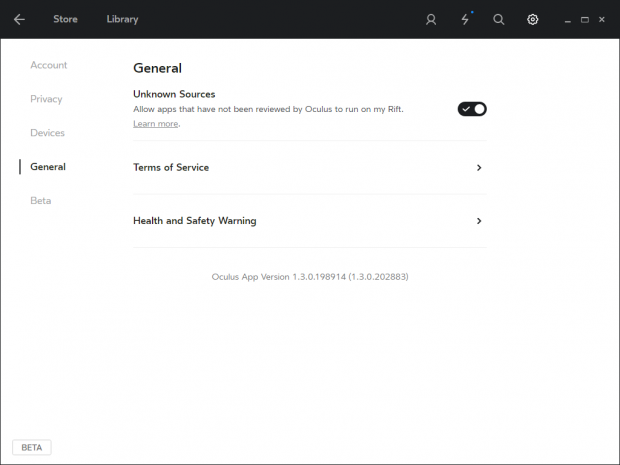Screen dimensions: 620x465
Task: Select Account in settings sidebar
Action: (49, 65)
